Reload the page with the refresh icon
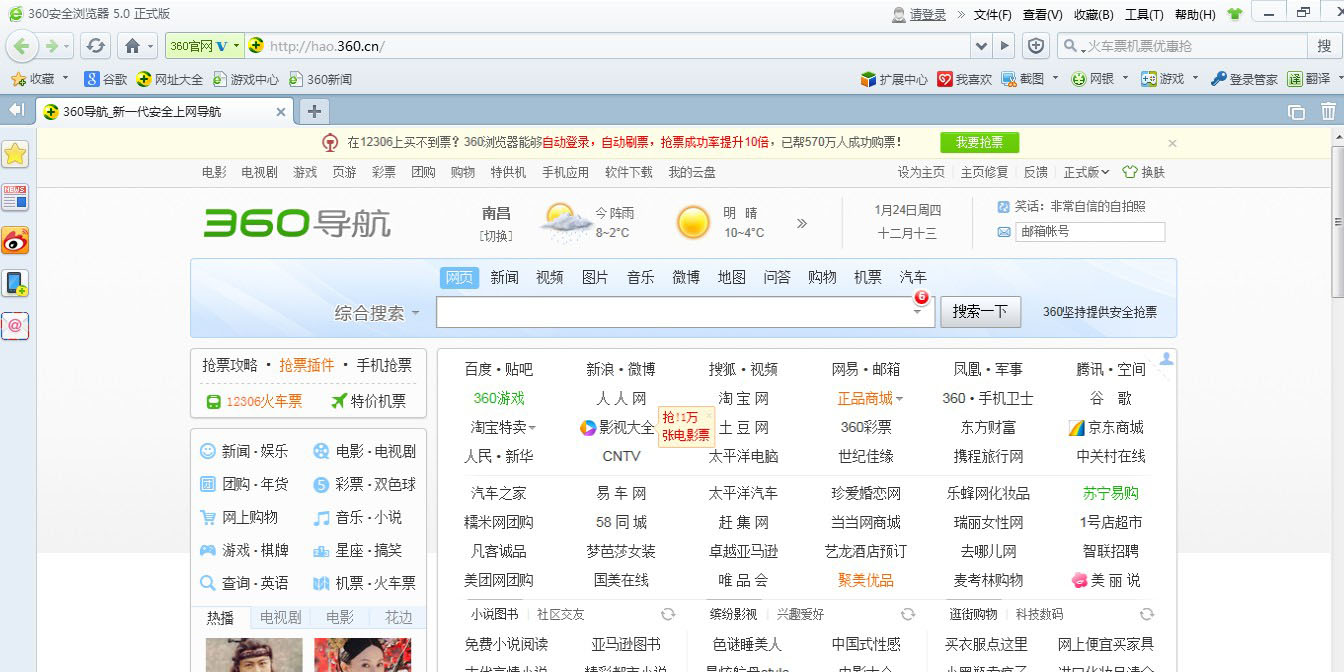 pos(95,46)
